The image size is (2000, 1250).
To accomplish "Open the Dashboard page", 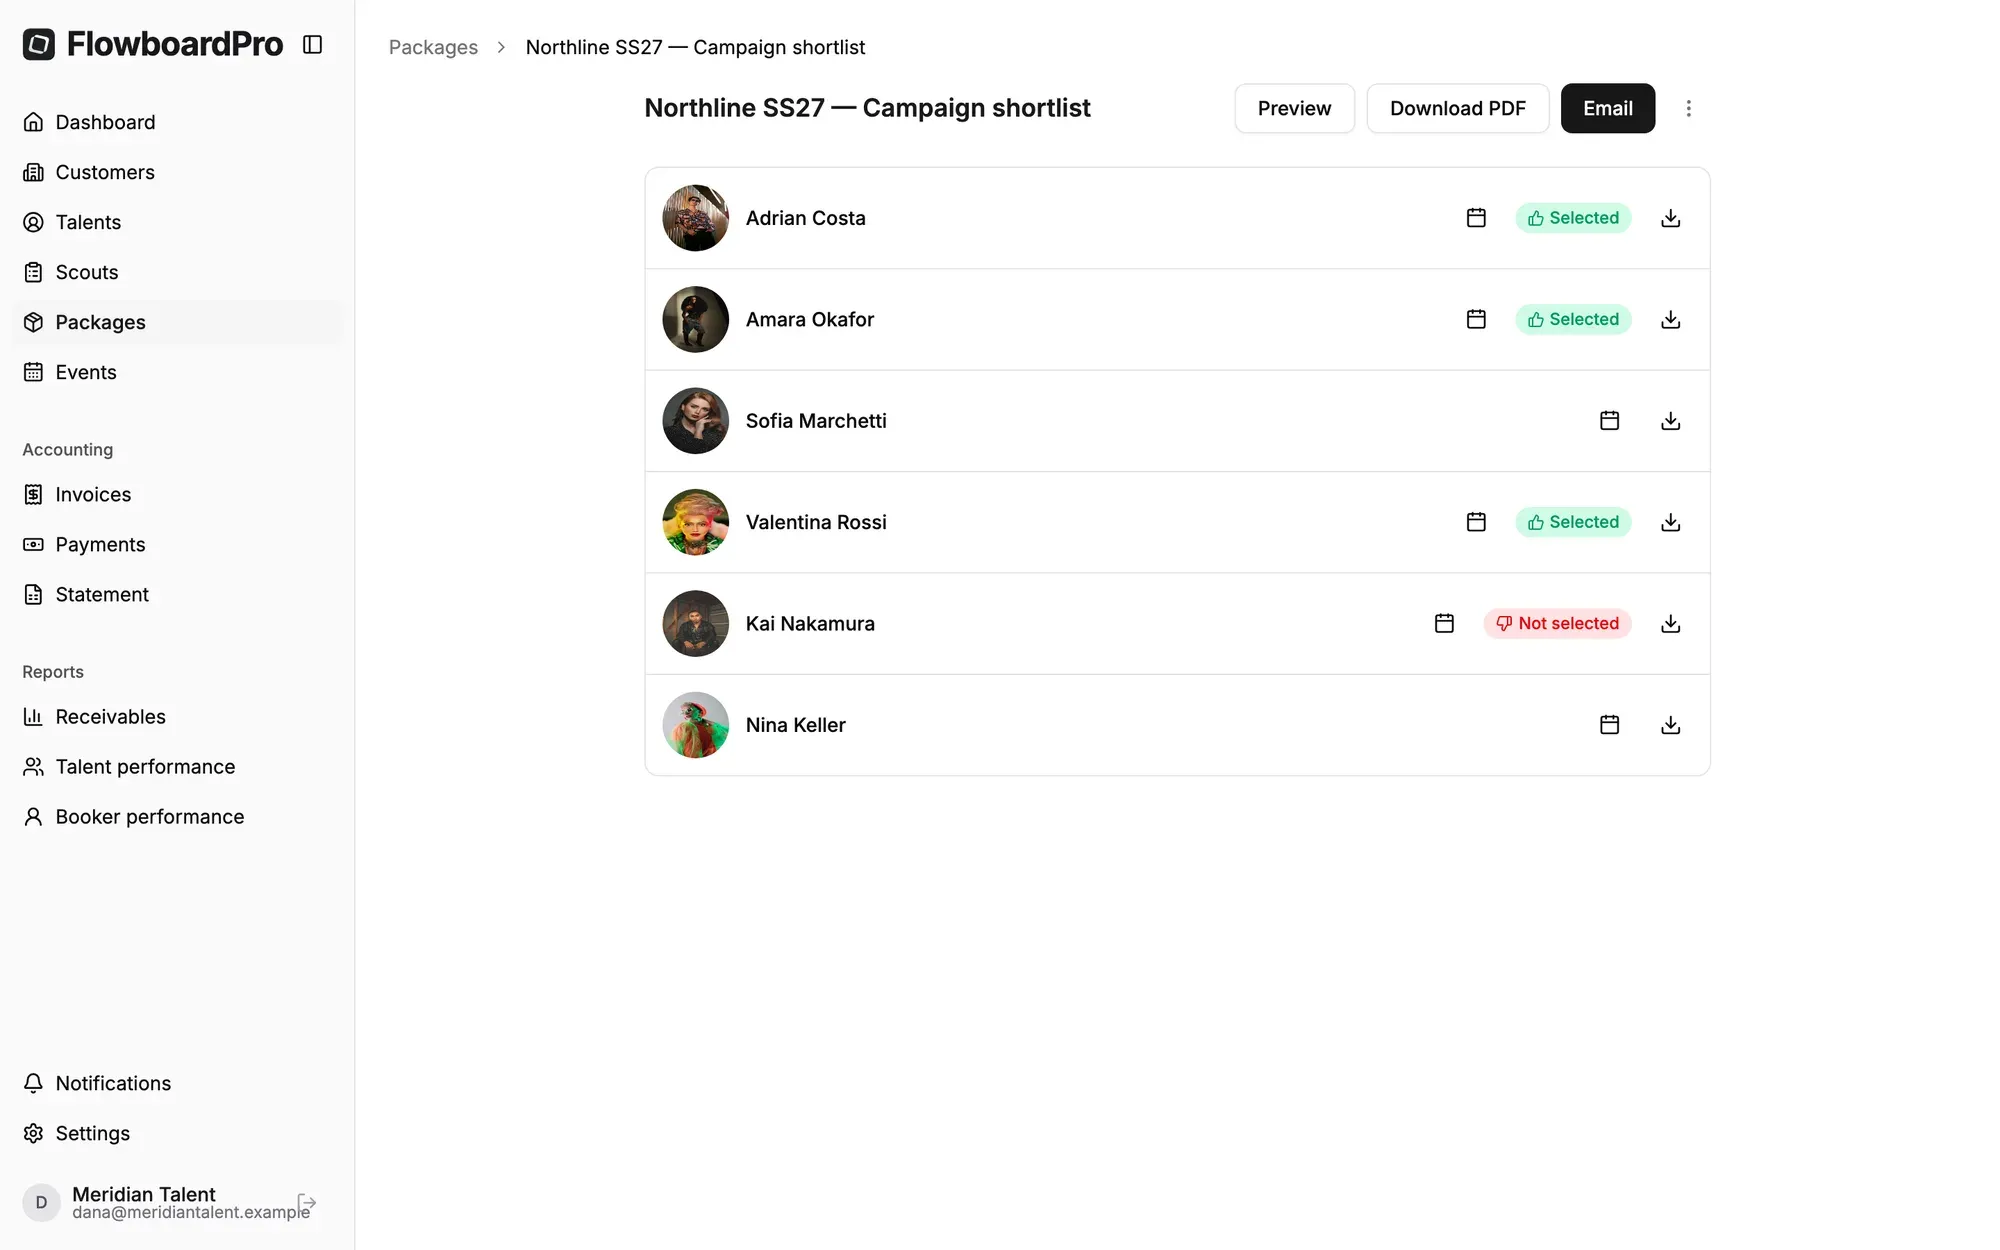I will [177, 122].
